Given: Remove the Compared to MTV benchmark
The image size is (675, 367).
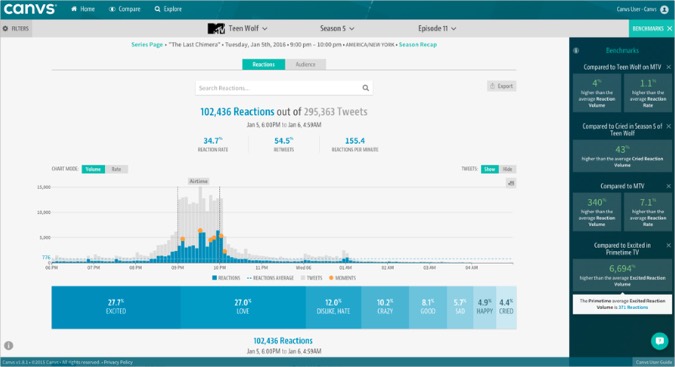Looking at the screenshot, I should (669, 186).
